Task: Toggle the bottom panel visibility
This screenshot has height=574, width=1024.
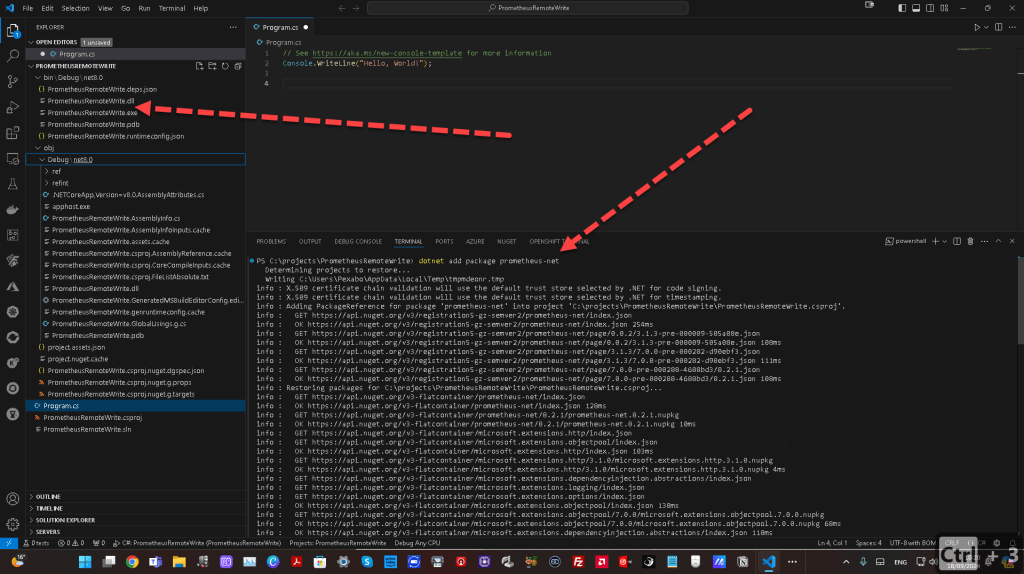Action: pos(916,8)
